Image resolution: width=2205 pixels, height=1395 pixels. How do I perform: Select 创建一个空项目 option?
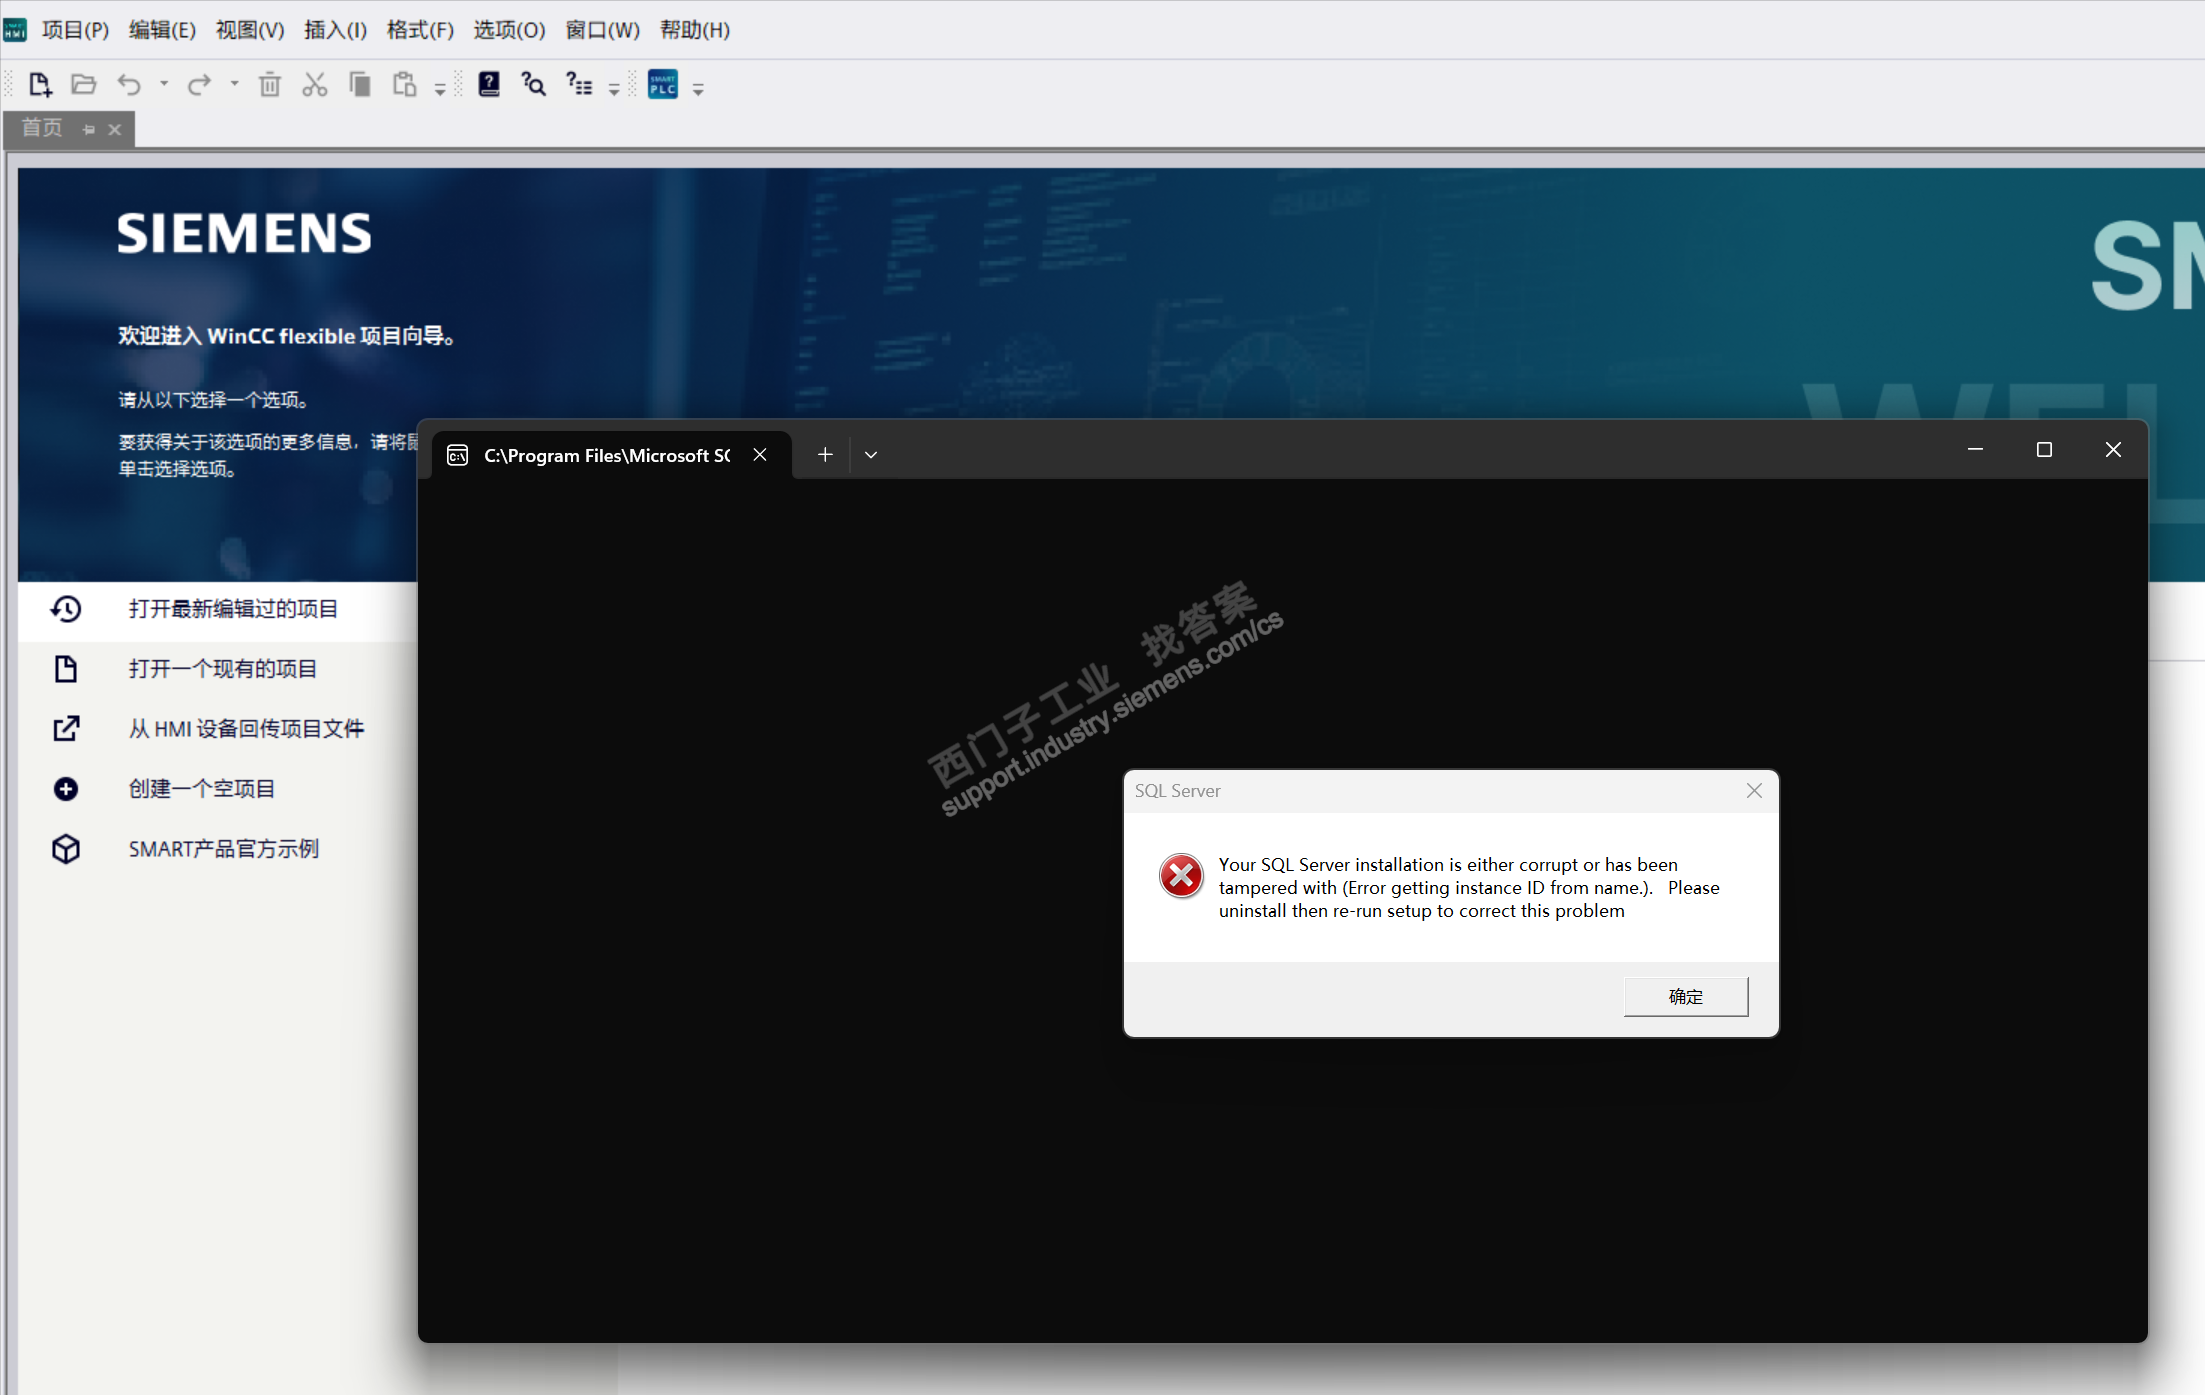click(x=201, y=789)
